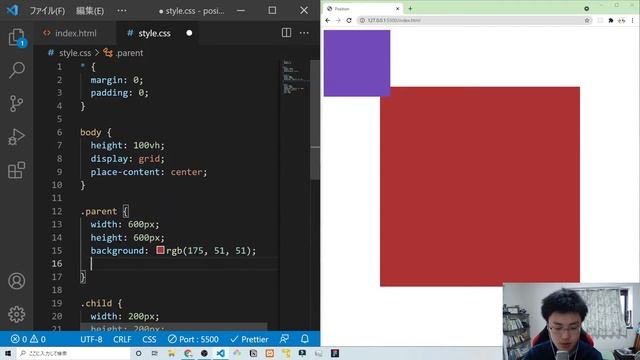The image size is (640, 360).
Task: Open the Search view in VS Code
Action: [17, 70]
